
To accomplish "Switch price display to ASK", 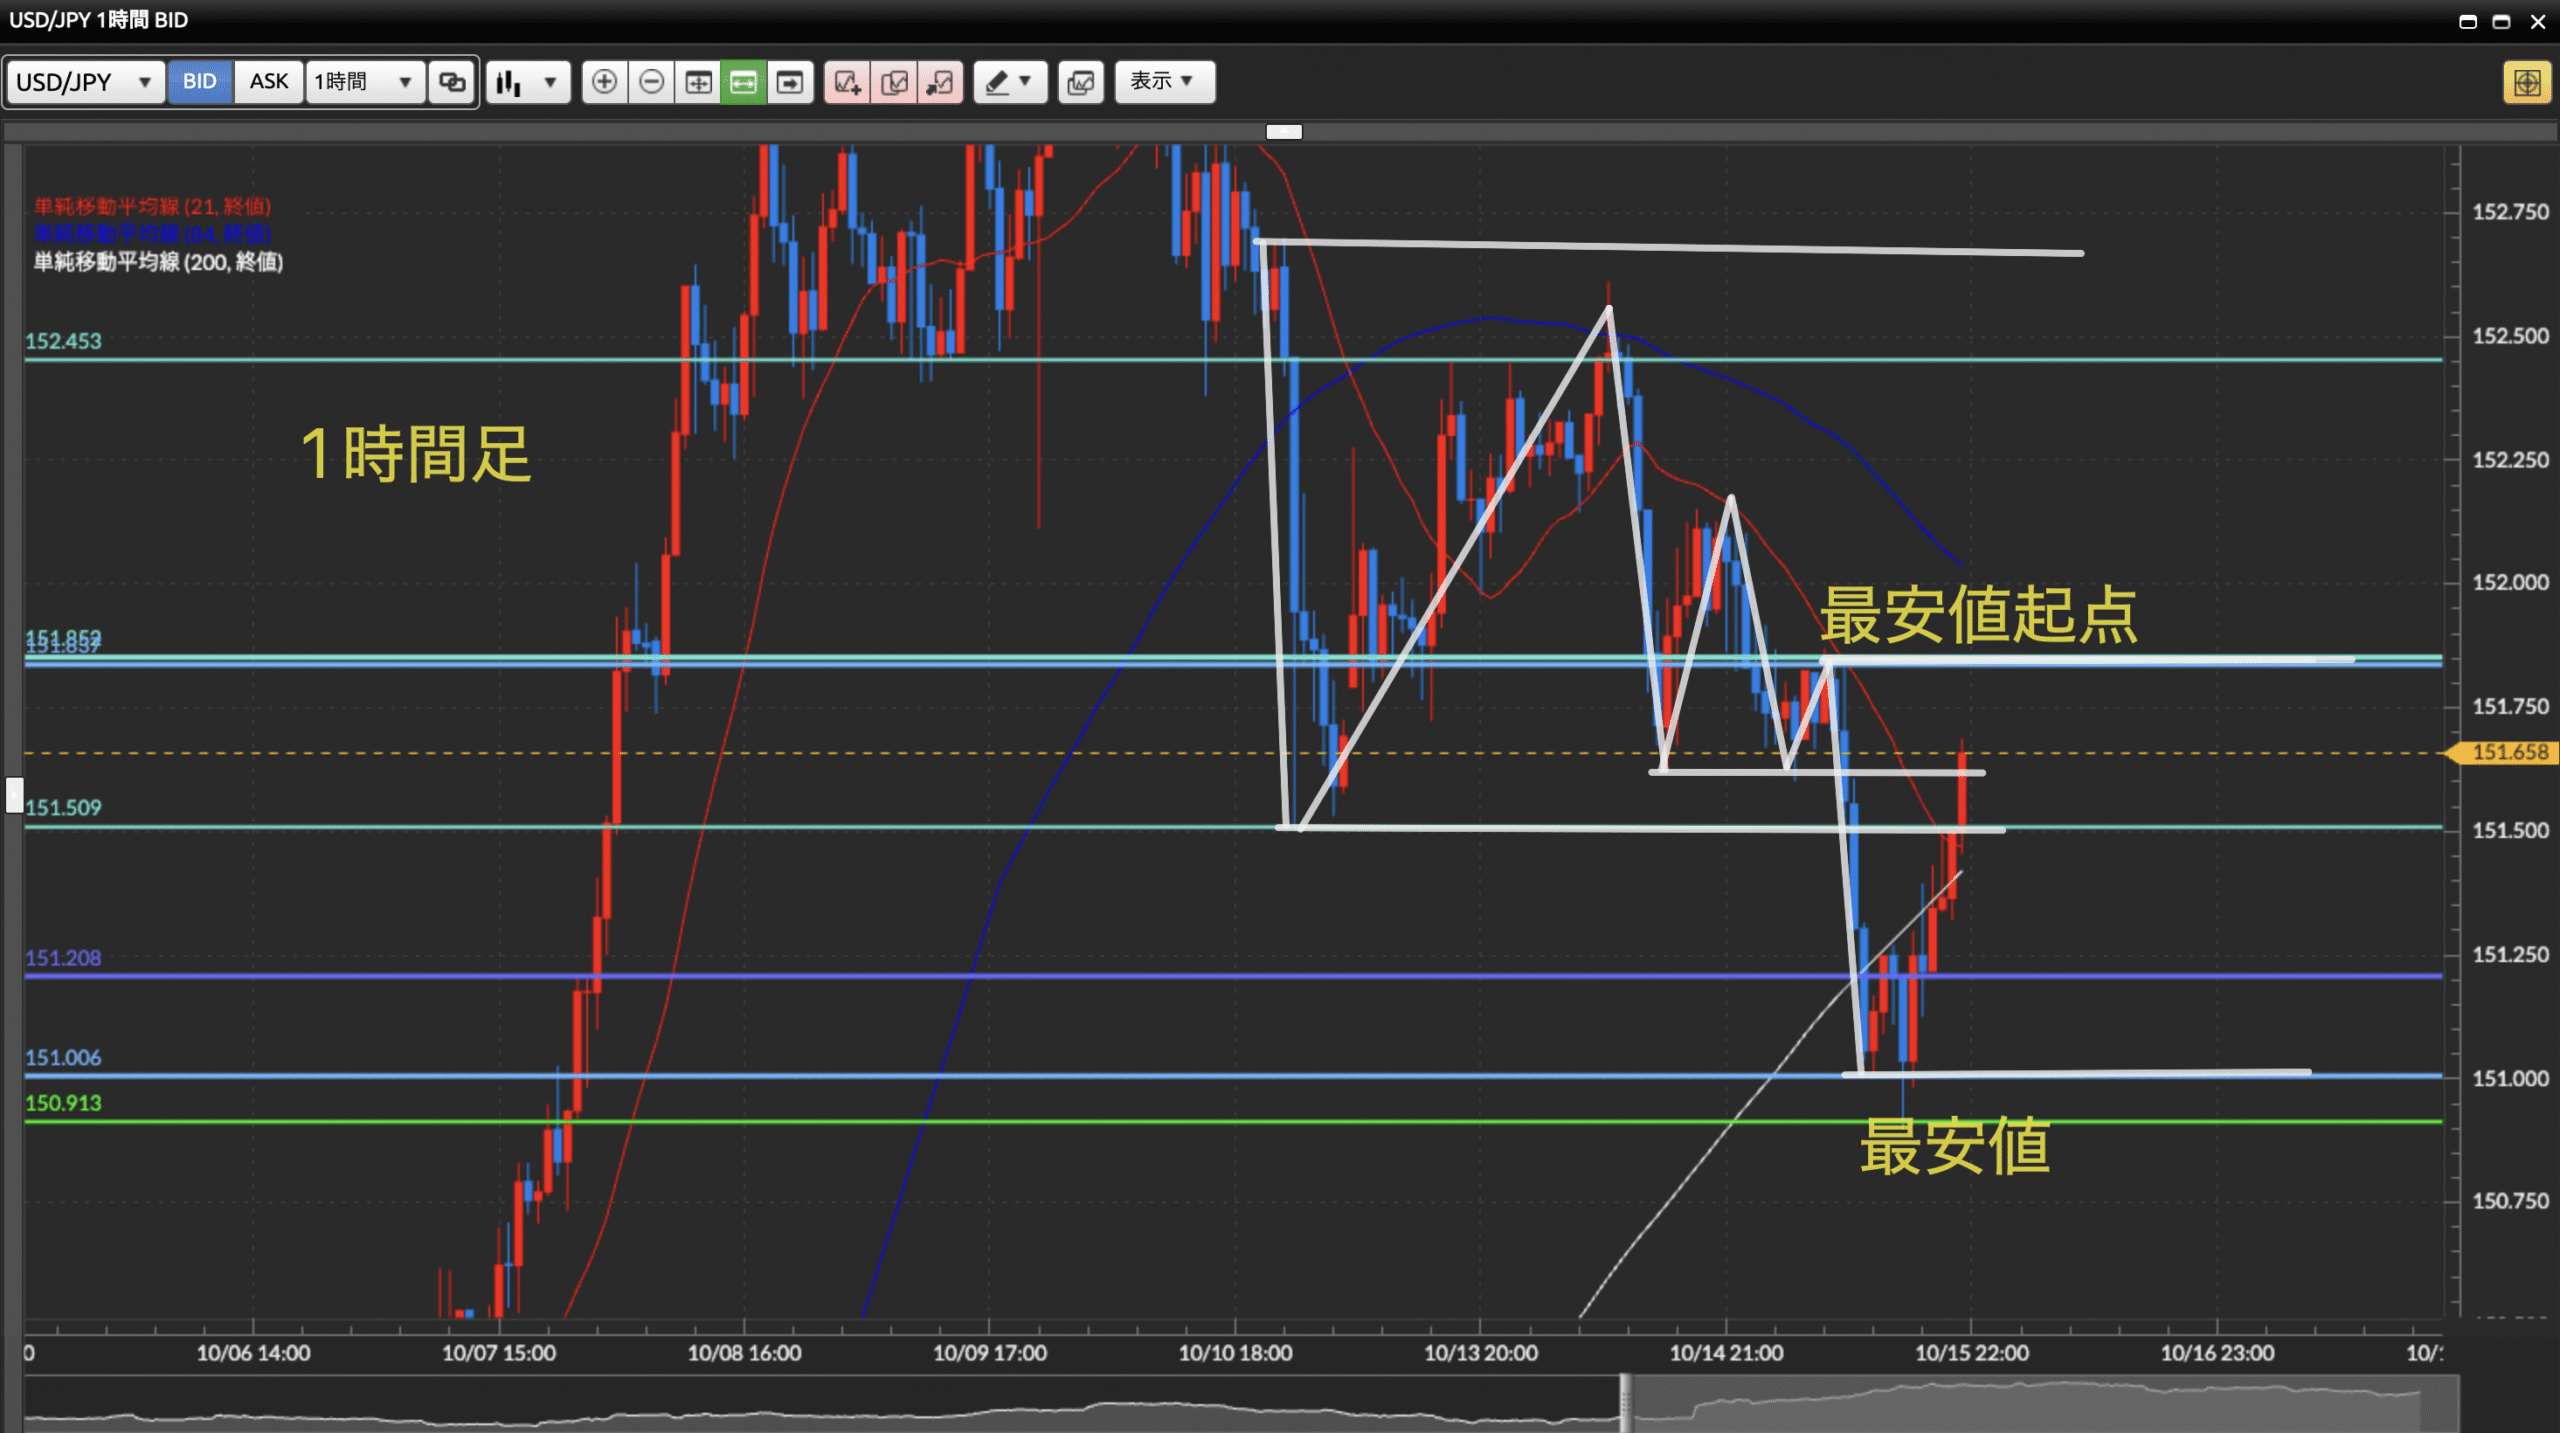I will tap(268, 82).
